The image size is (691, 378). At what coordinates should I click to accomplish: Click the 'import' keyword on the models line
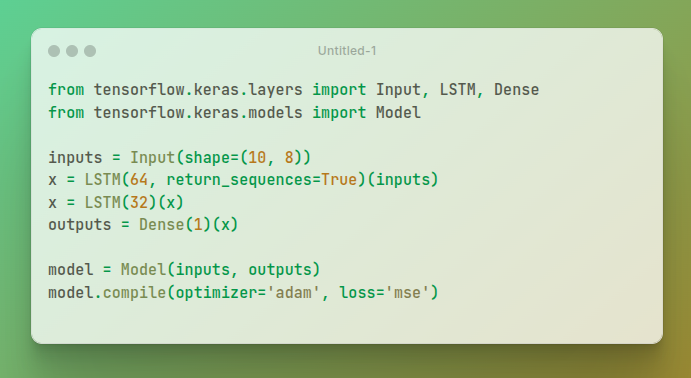pyautogui.click(x=339, y=113)
